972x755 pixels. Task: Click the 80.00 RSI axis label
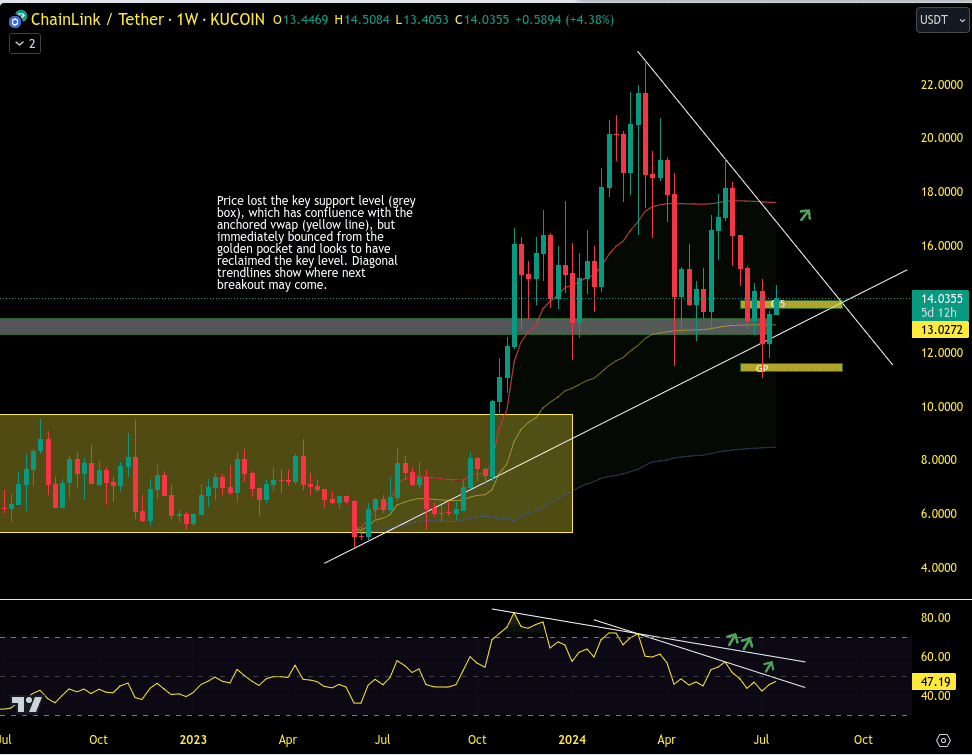click(x=935, y=617)
